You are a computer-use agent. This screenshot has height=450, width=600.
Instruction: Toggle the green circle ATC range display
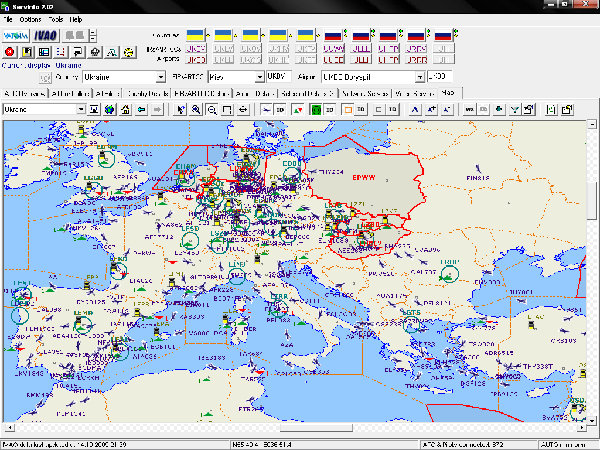pos(316,109)
